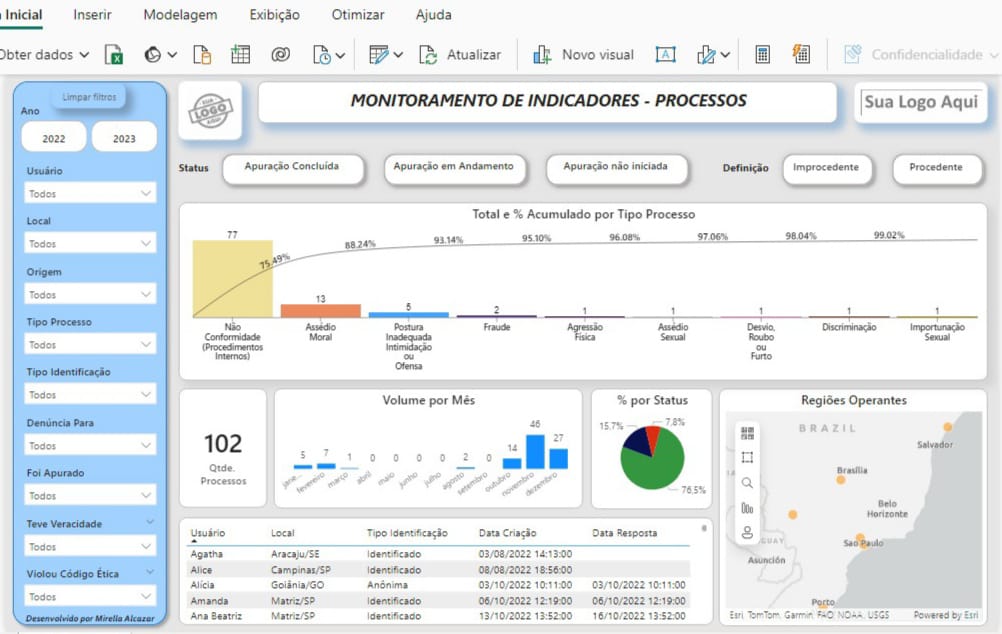Import data from Excel workbook icon
The height and width of the screenshot is (634, 1002).
pos(114,55)
